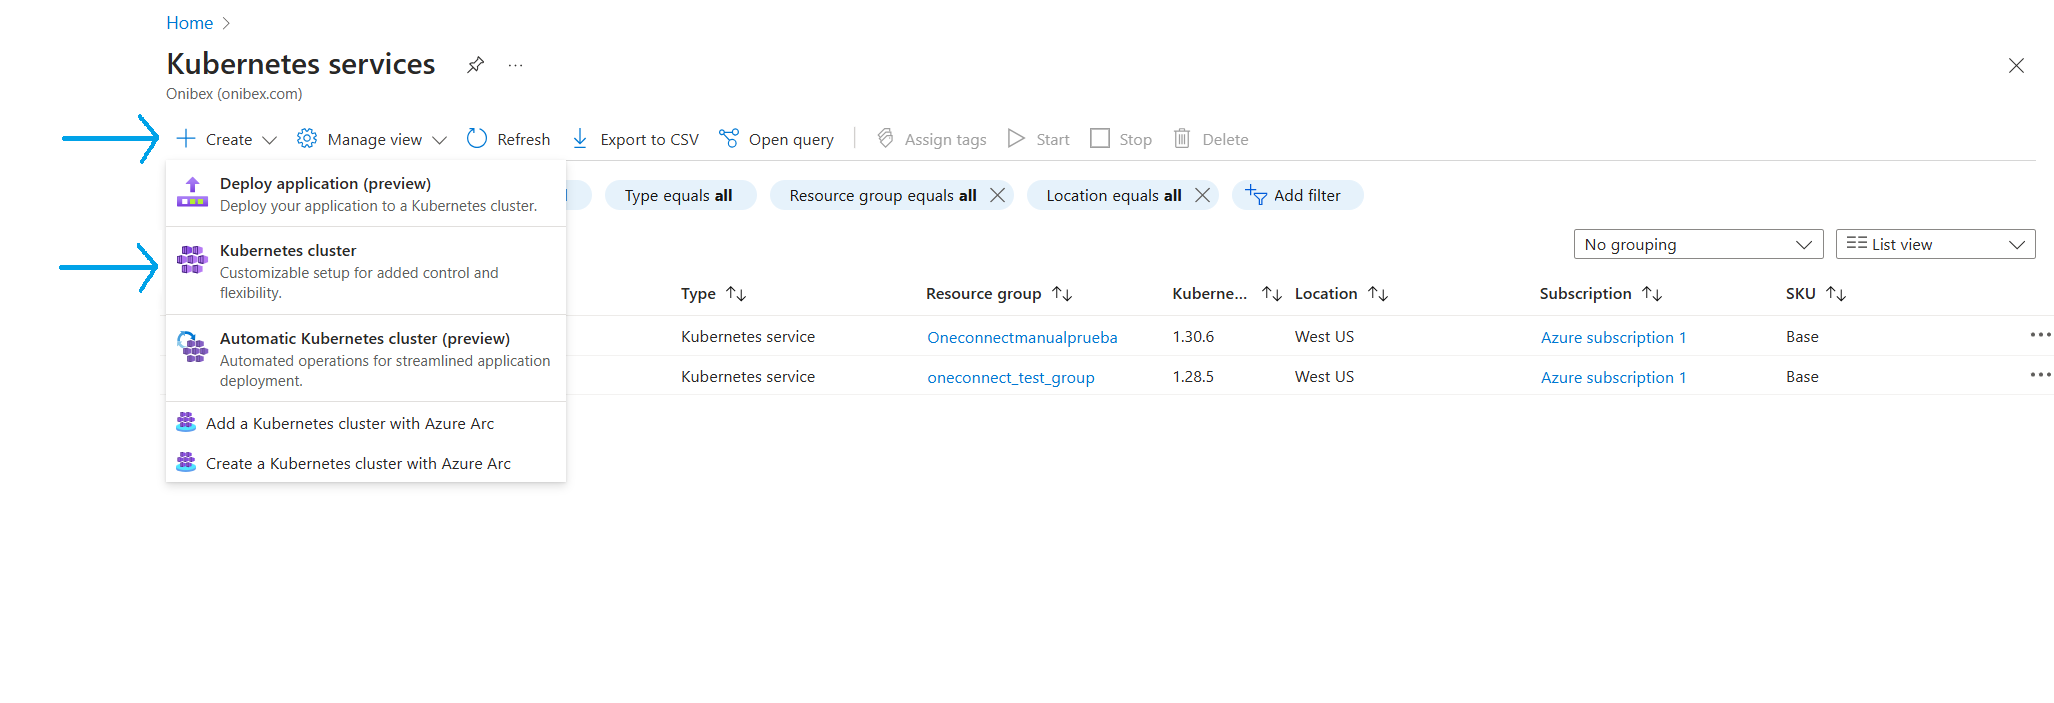2054x703 pixels.
Task: Click the Add filter button
Action: (x=1296, y=195)
